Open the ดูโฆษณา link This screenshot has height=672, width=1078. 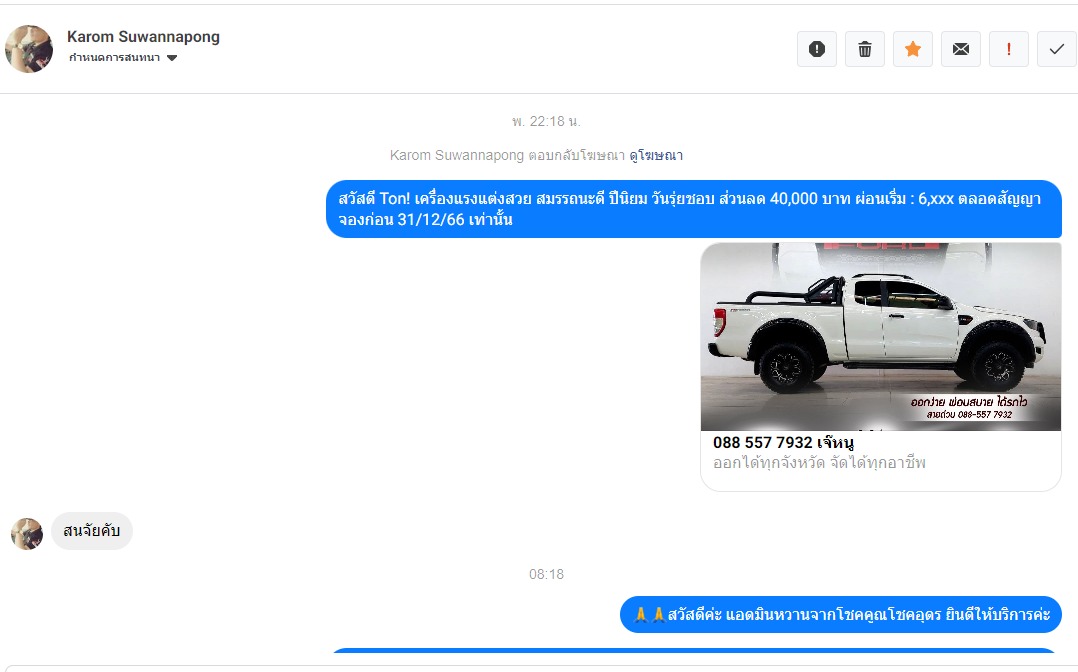tap(656, 155)
